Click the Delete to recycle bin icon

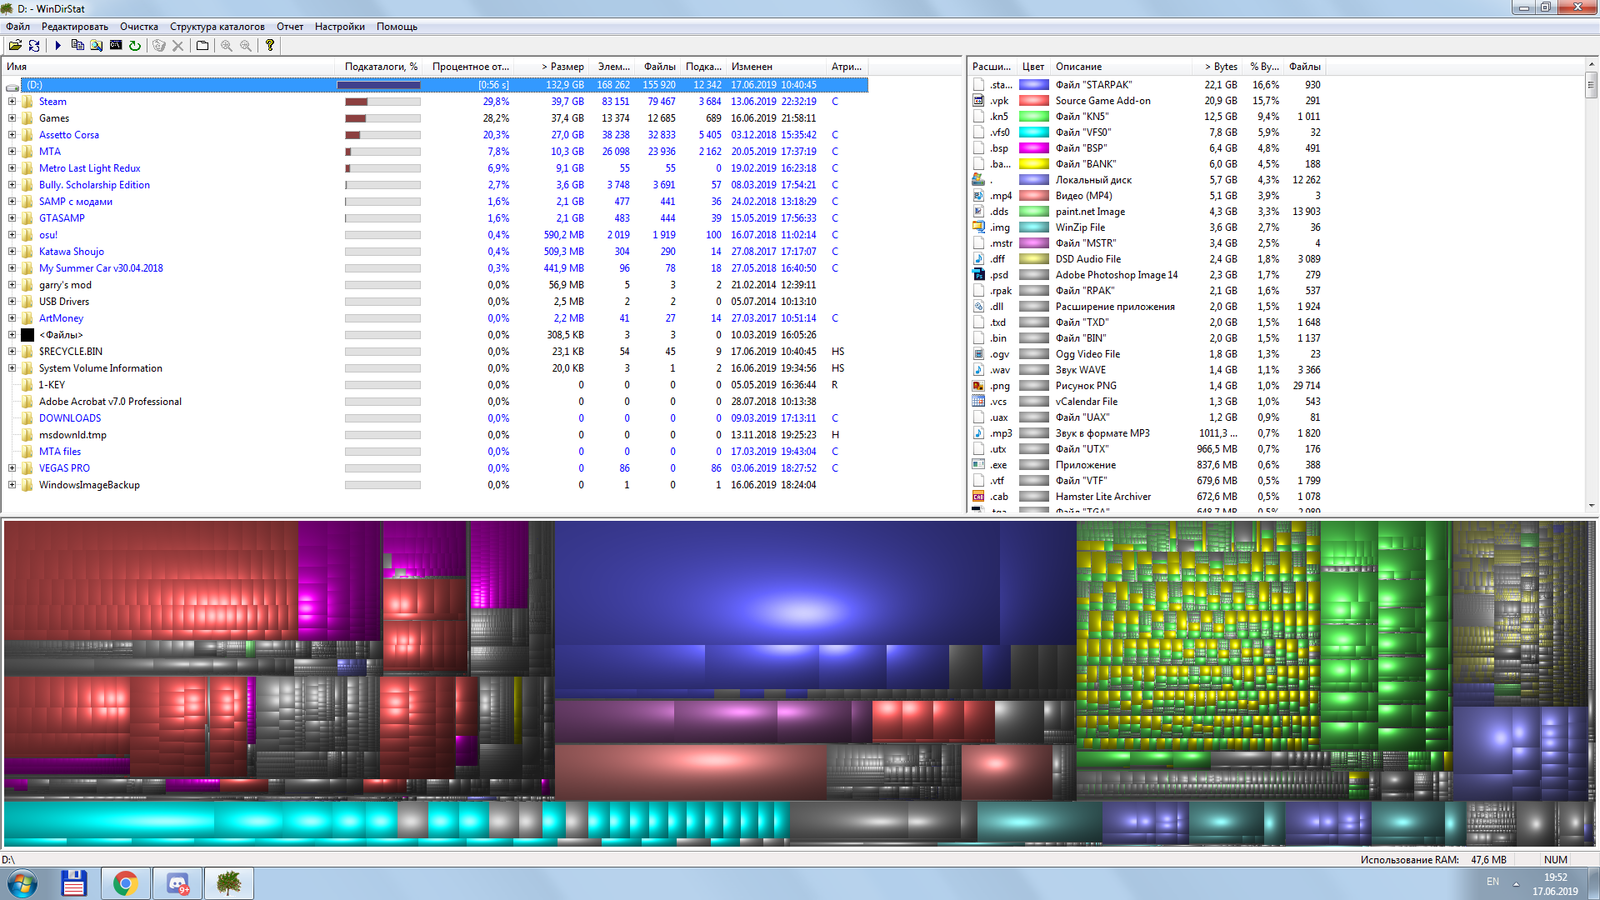coord(159,45)
